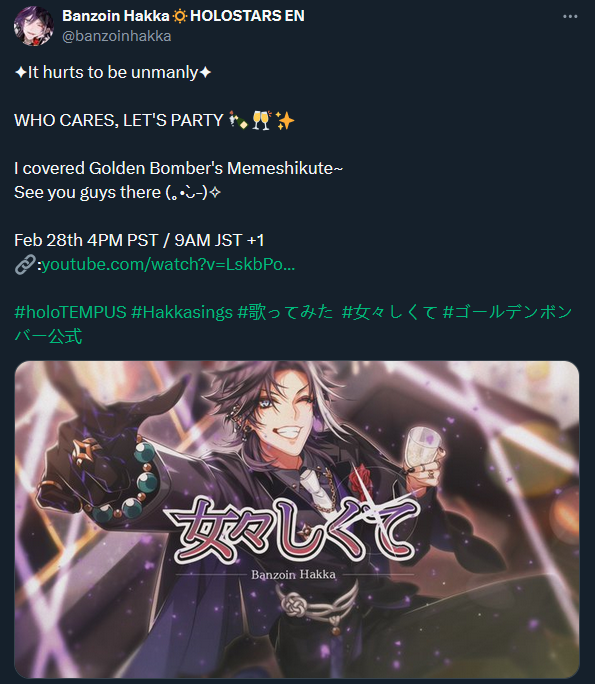Click the champagne bottle emoji

point(238,120)
